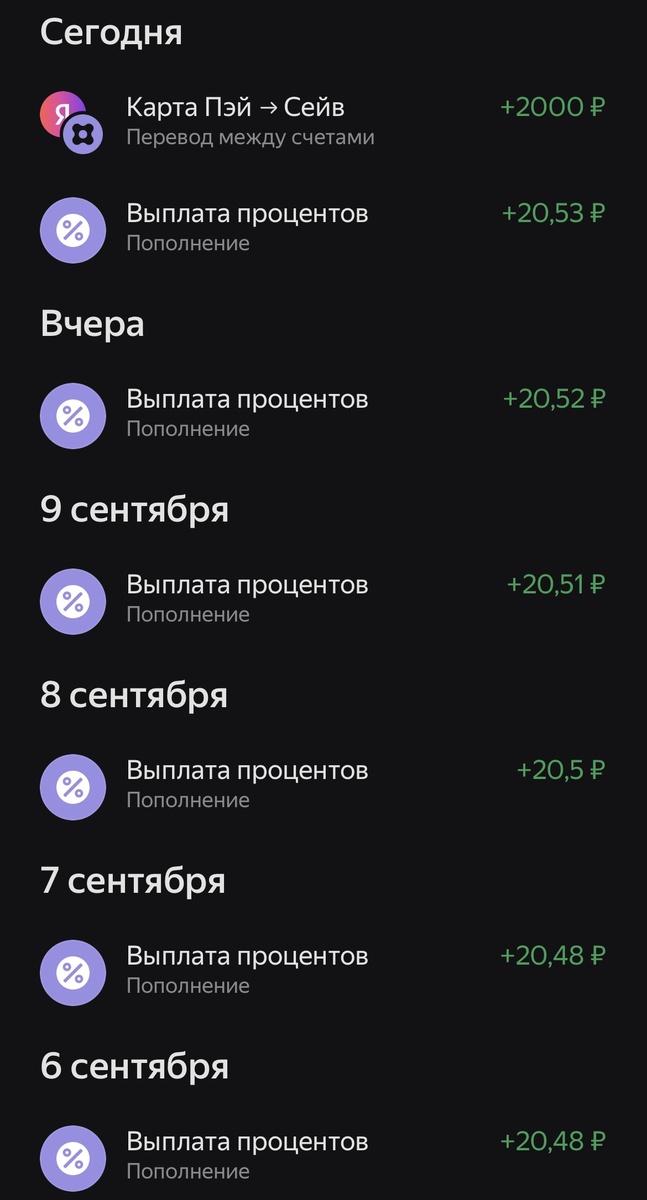647x1200 pixels.
Task: Open Выплата процентов from 9 сентября
Action: tap(247, 585)
